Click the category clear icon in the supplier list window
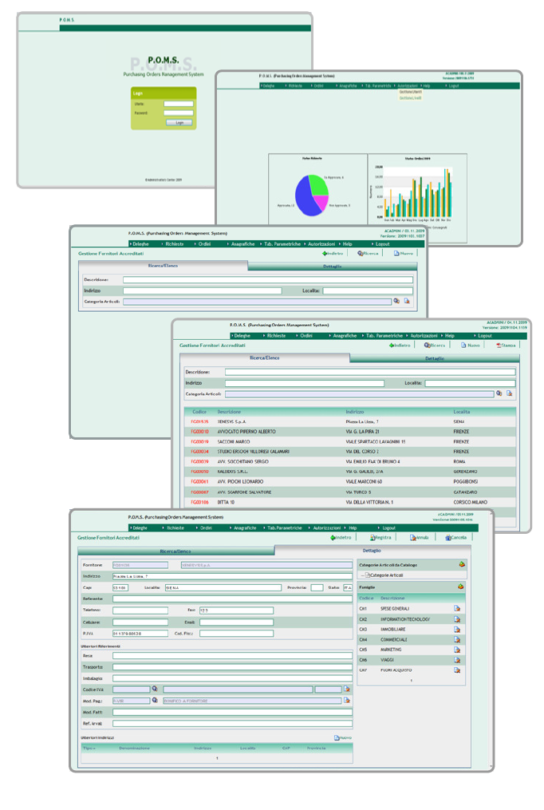Screen dimensions: 544x810 tap(509, 393)
